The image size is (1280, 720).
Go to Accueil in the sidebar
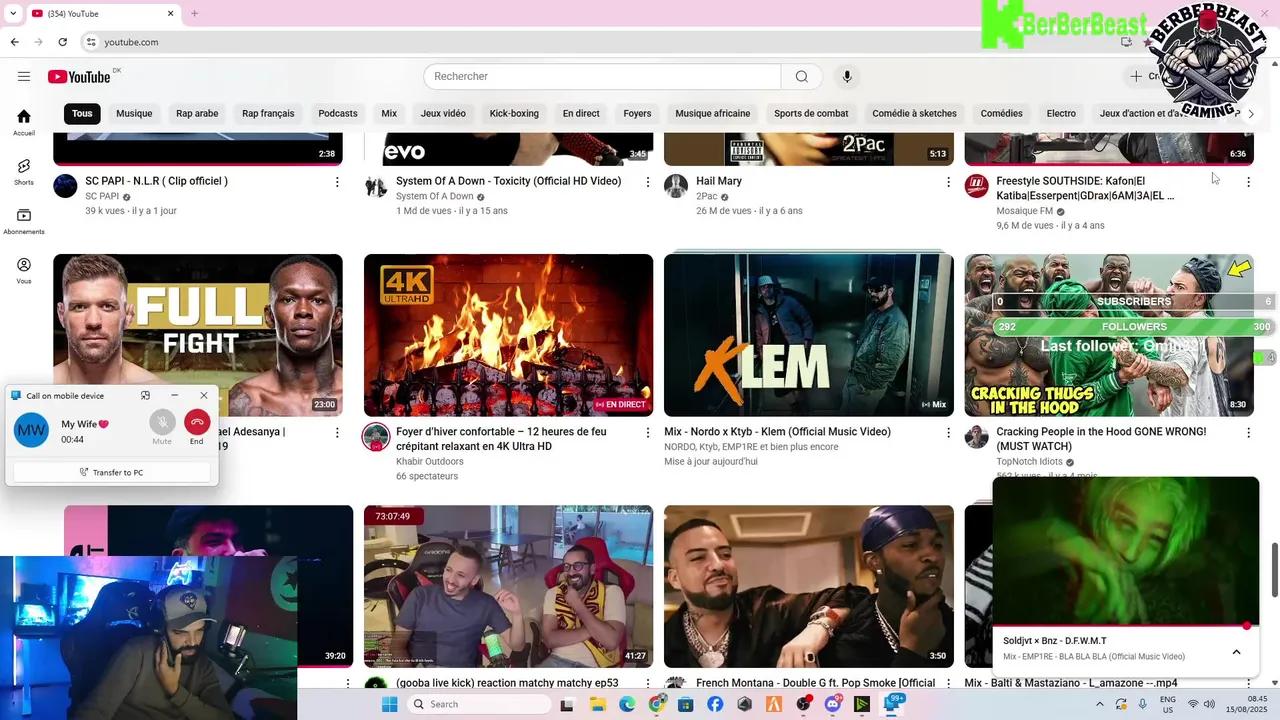(x=24, y=122)
